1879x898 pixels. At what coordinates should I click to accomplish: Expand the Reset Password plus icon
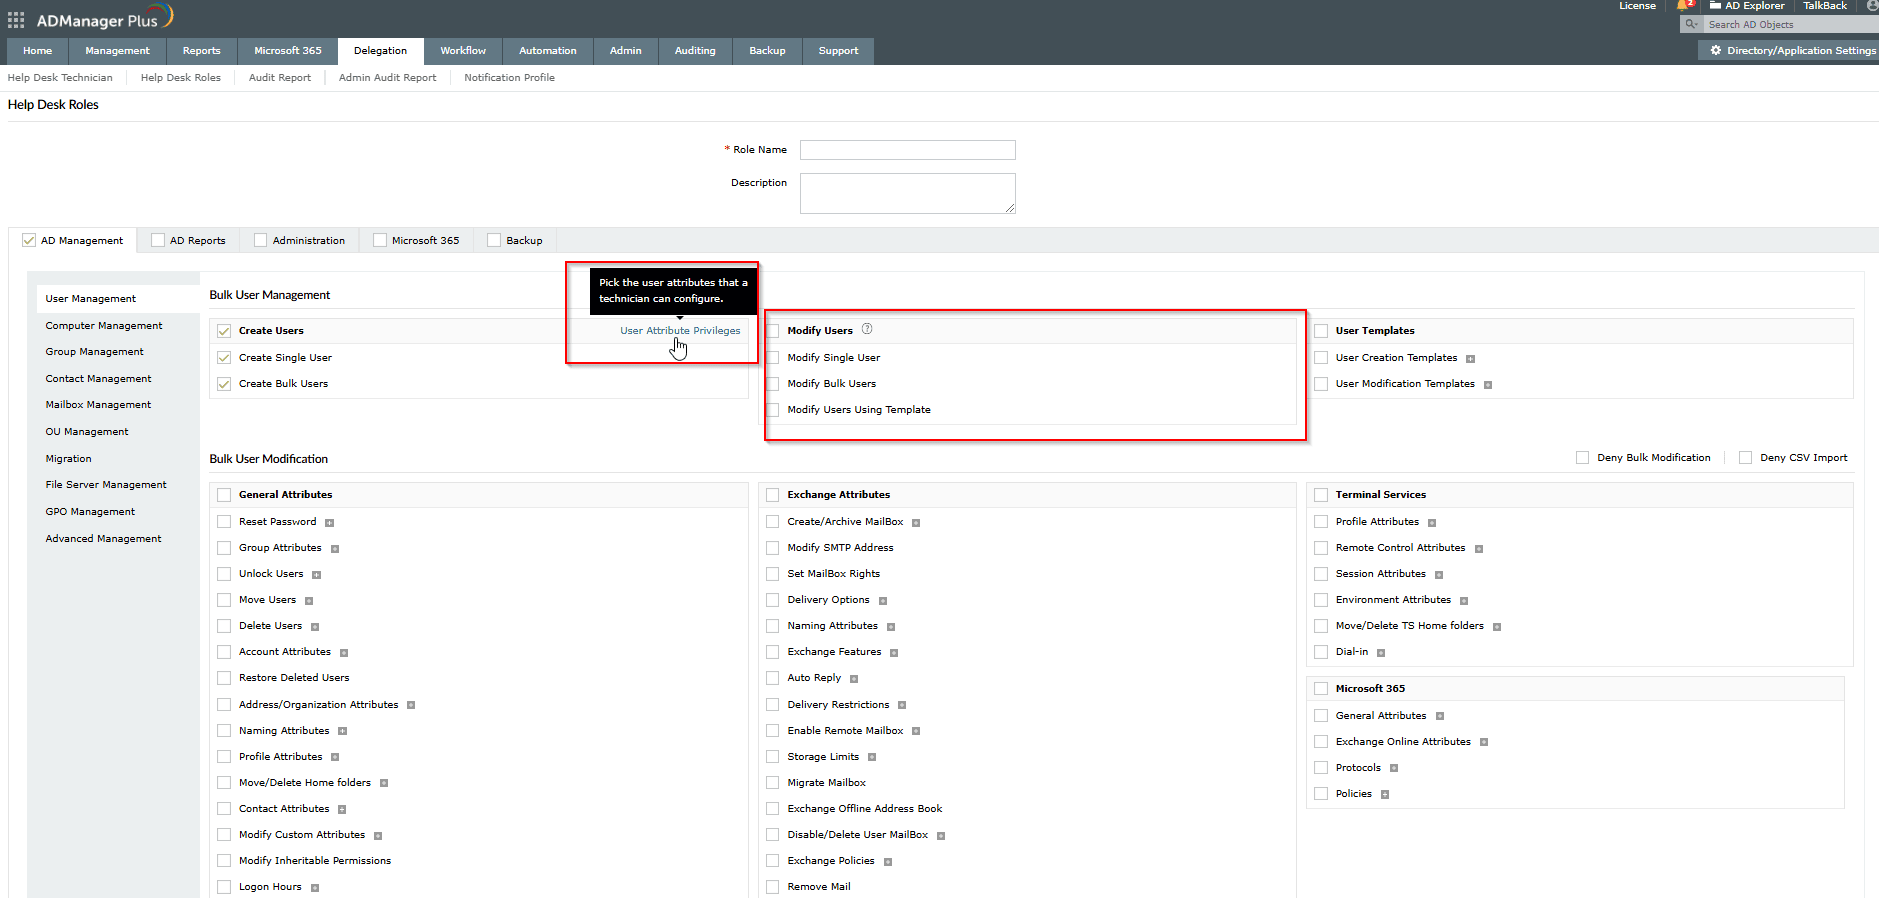point(329,523)
